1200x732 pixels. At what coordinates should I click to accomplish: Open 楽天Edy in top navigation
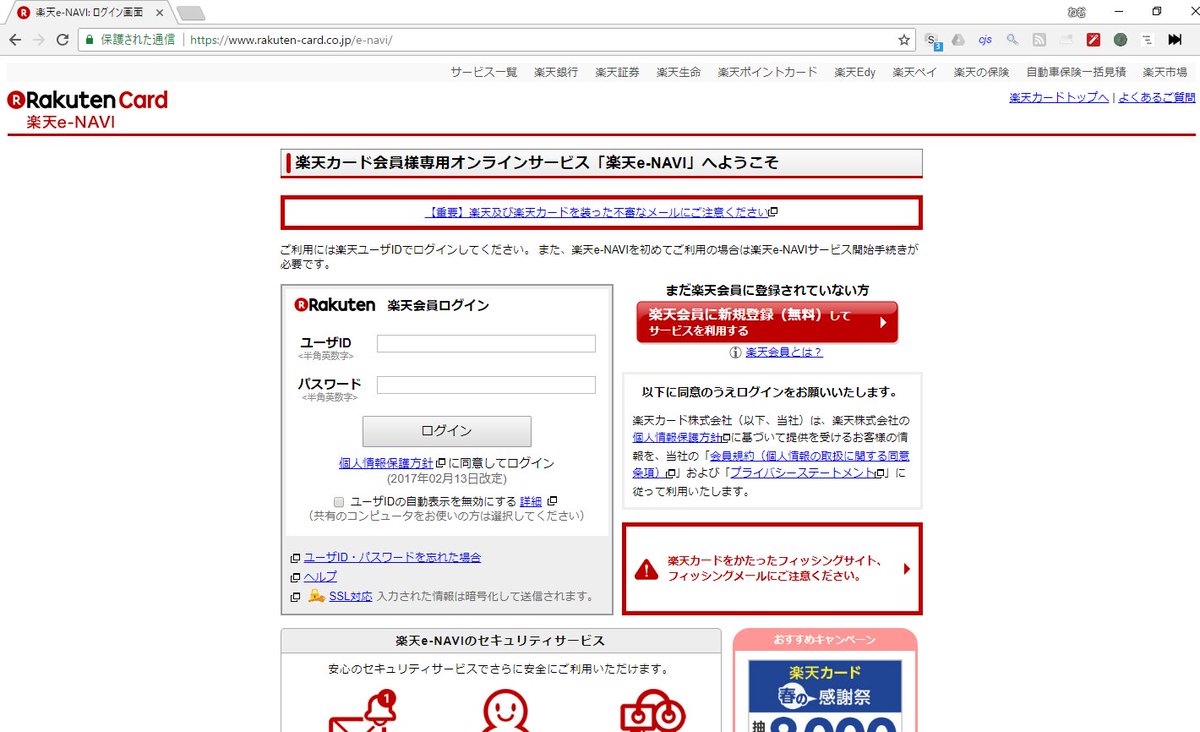(x=855, y=72)
